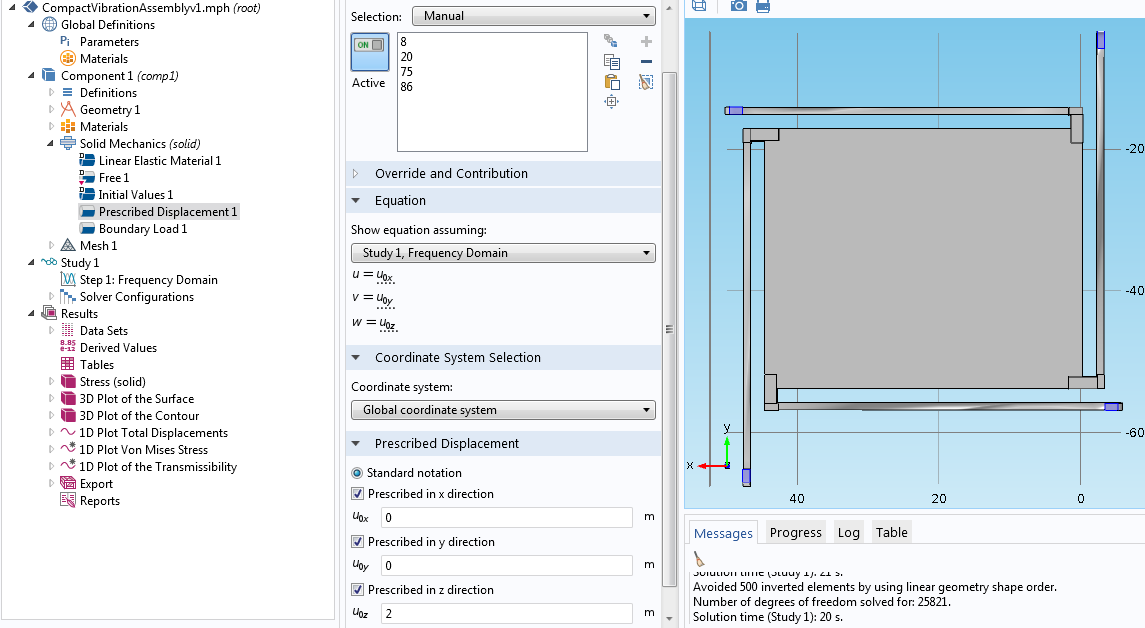Clear messages with the broom icon
The height and width of the screenshot is (628, 1145).
(700, 560)
